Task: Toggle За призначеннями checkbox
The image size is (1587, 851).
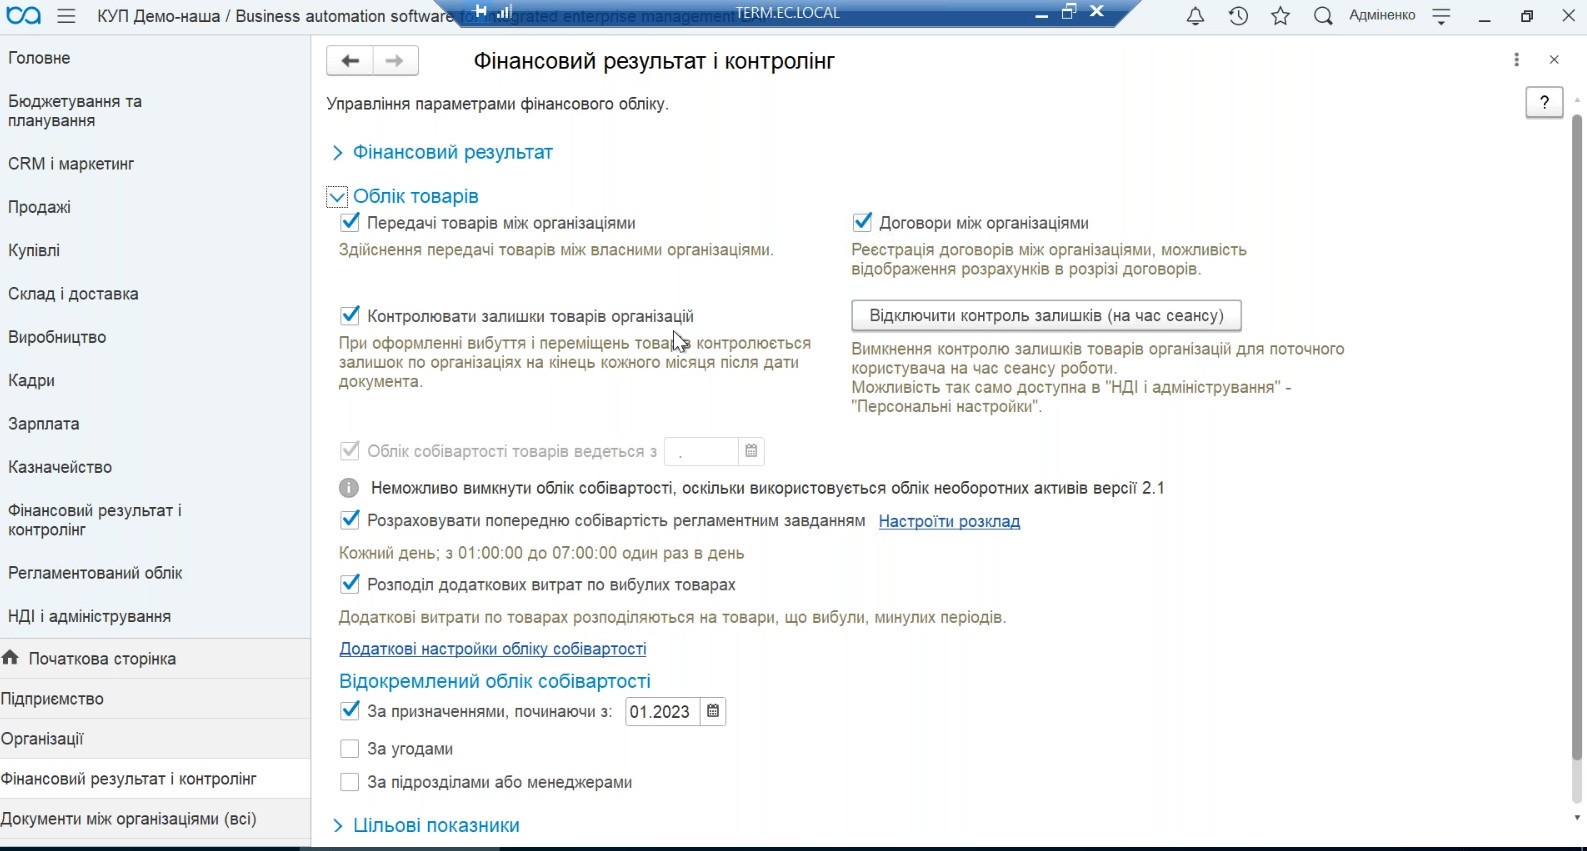Action: tap(350, 711)
